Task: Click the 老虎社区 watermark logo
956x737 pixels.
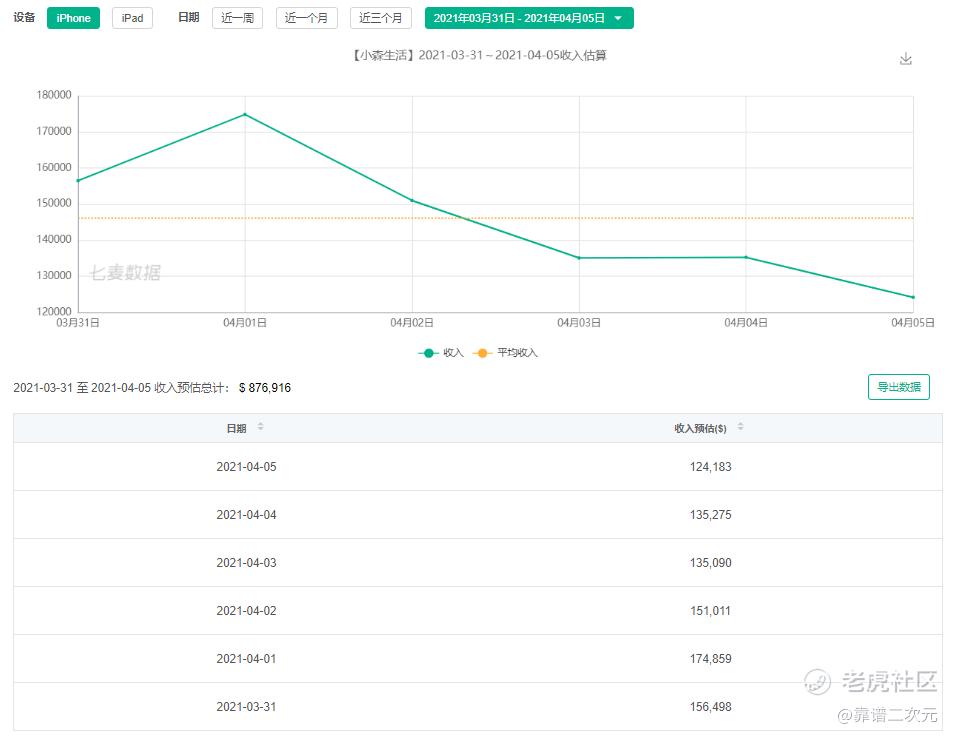Action: click(872, 682)
